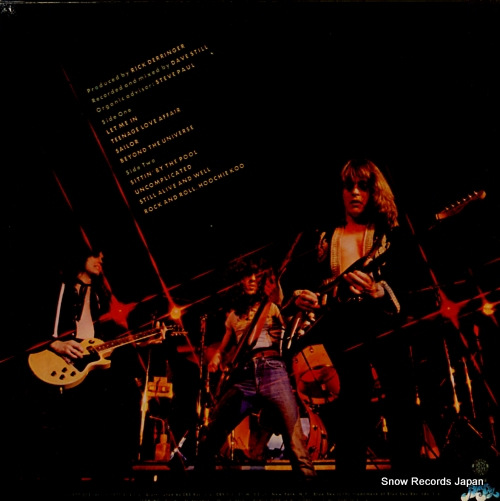Screen dimensions: 500x501
Task: Click 'Organic advisor: Steve Paul' credit
Action: pos(146,87)
